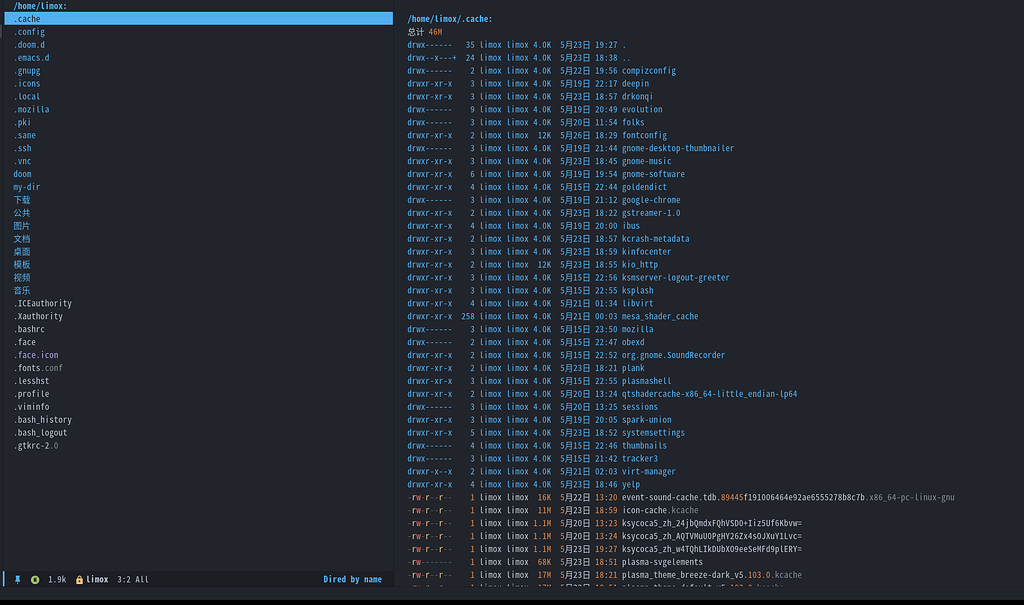Select the mozilla directory in the listing
Screen dimensions: 1024x605
636,328
